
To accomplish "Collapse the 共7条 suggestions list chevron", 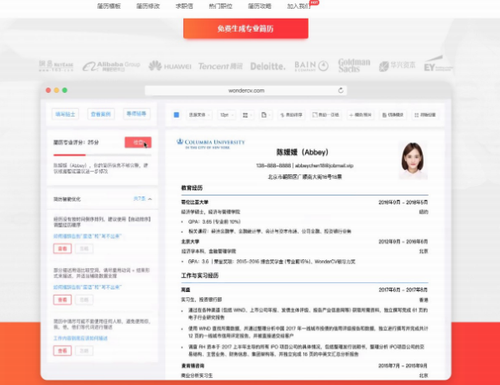I will [x=150, y=199].
